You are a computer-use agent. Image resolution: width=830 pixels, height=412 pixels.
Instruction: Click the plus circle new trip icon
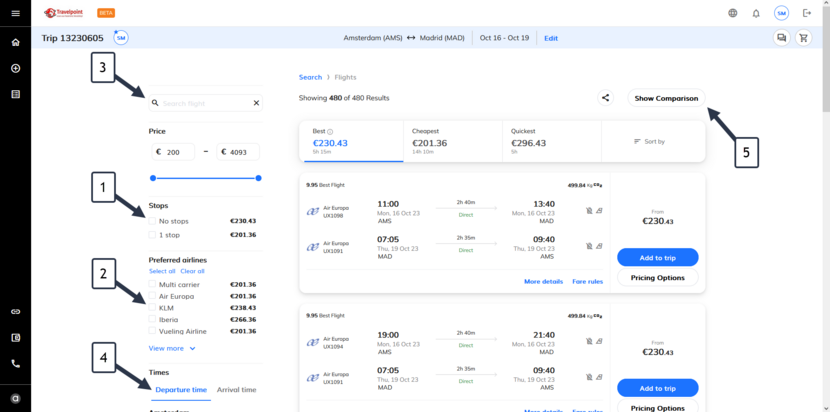15,68
